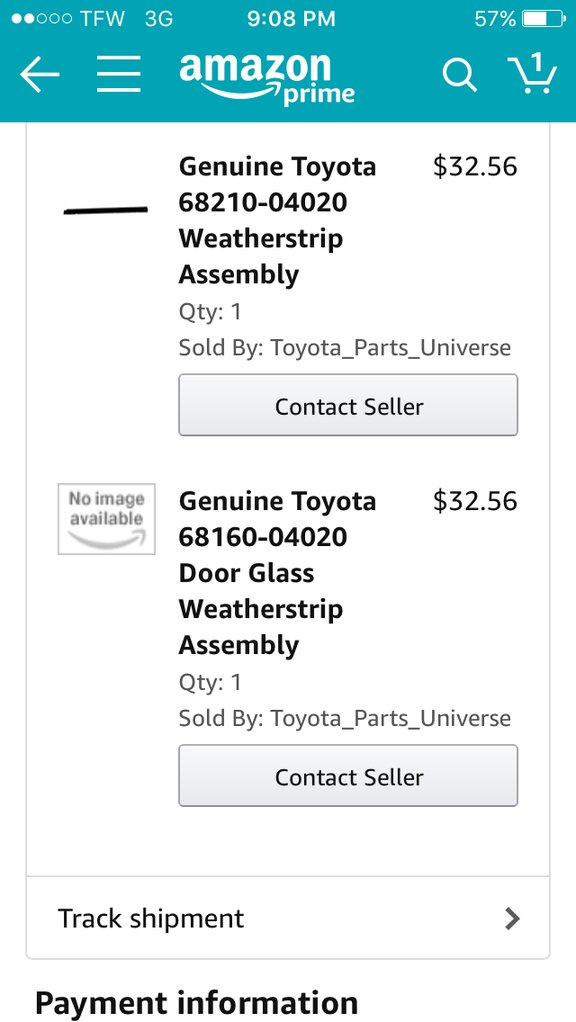Open Genuine Toyota 68210-04020 Weatherstrip Assembly title
This screenshot has width=576, height=1022.
(x=277, y=220)
